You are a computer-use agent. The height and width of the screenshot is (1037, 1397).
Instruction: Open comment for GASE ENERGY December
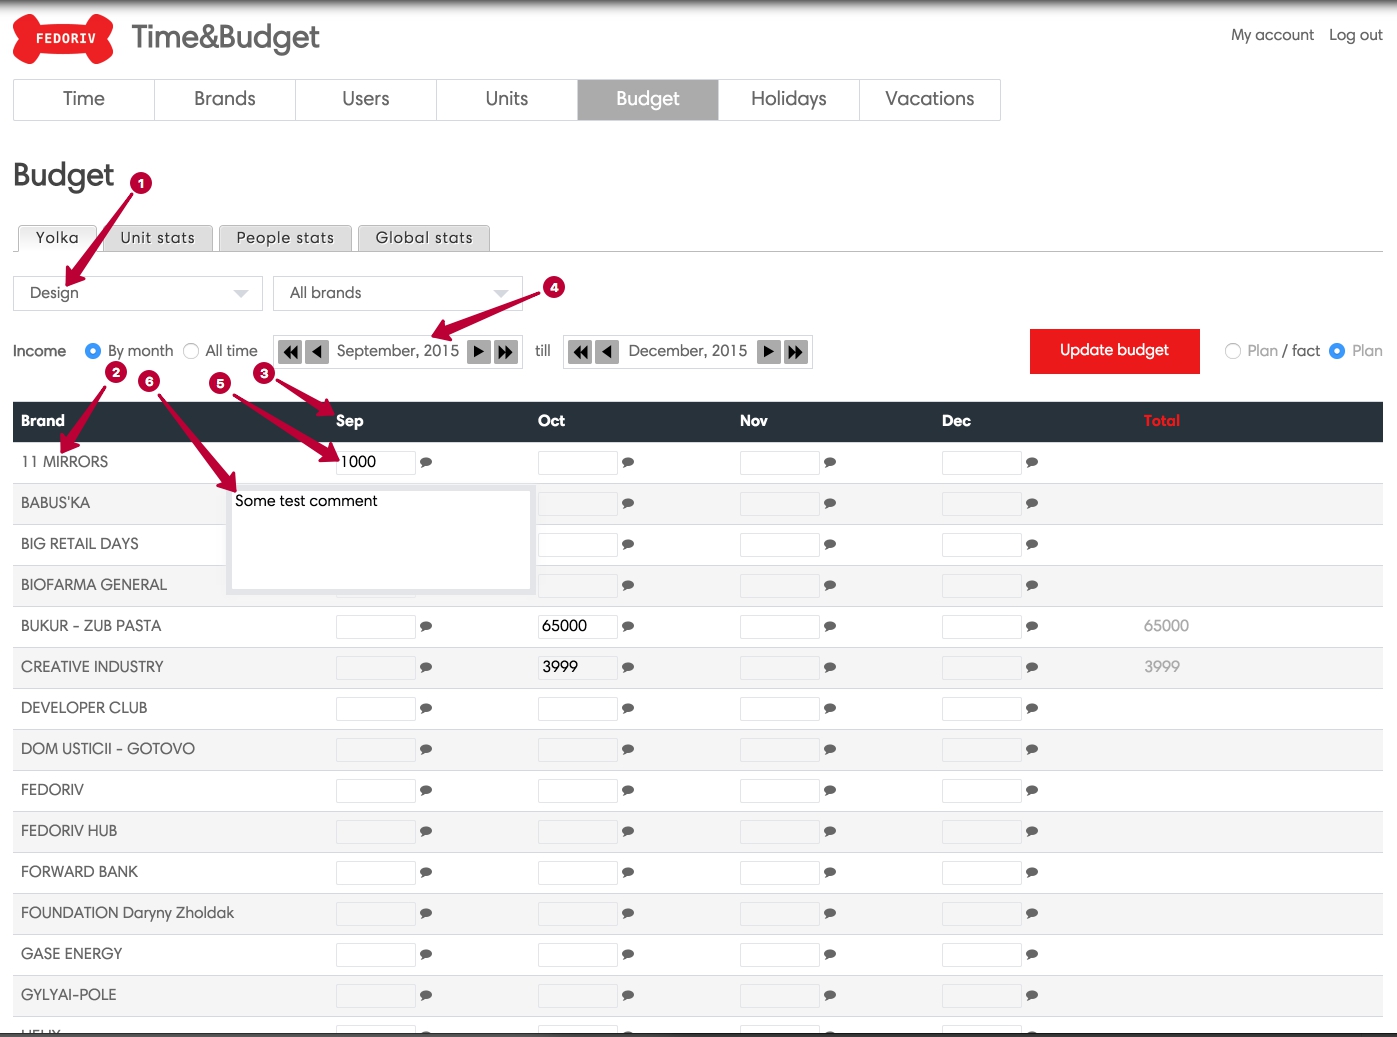(x=1032, y=954)
